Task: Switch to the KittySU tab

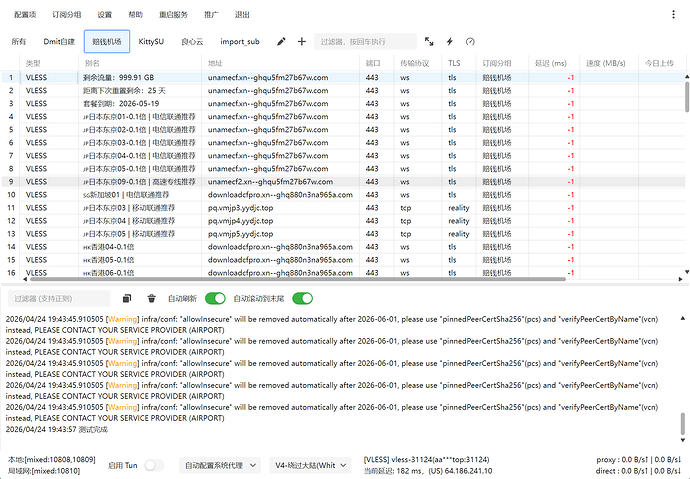Action: click(x=151, y=42)
